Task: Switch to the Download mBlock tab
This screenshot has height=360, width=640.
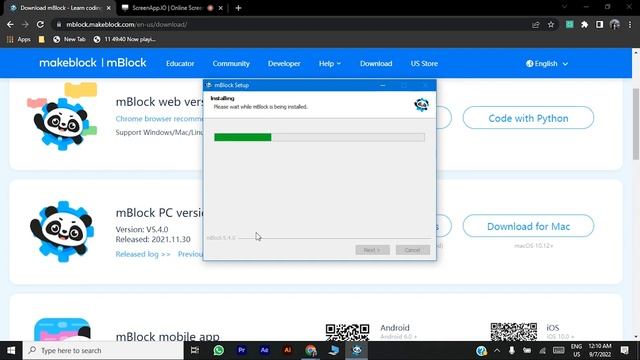Action: (x=60, y=8)
